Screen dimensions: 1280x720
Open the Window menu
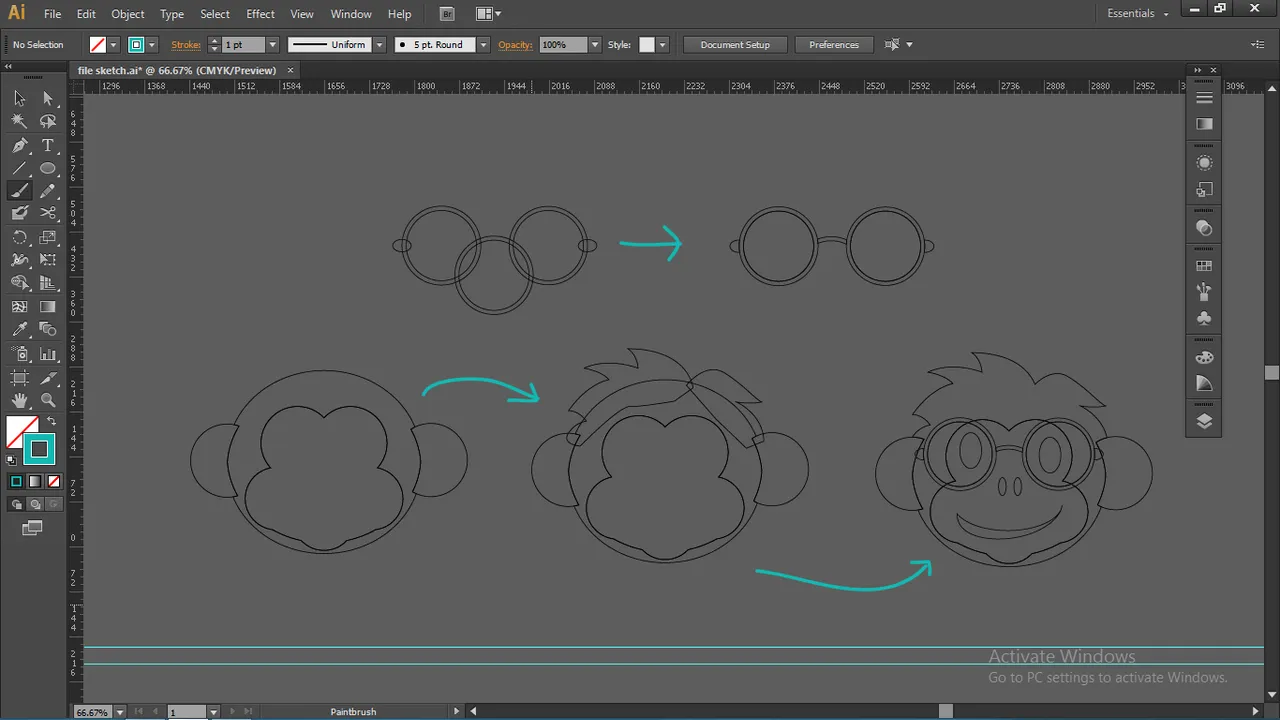click(351, 14)
